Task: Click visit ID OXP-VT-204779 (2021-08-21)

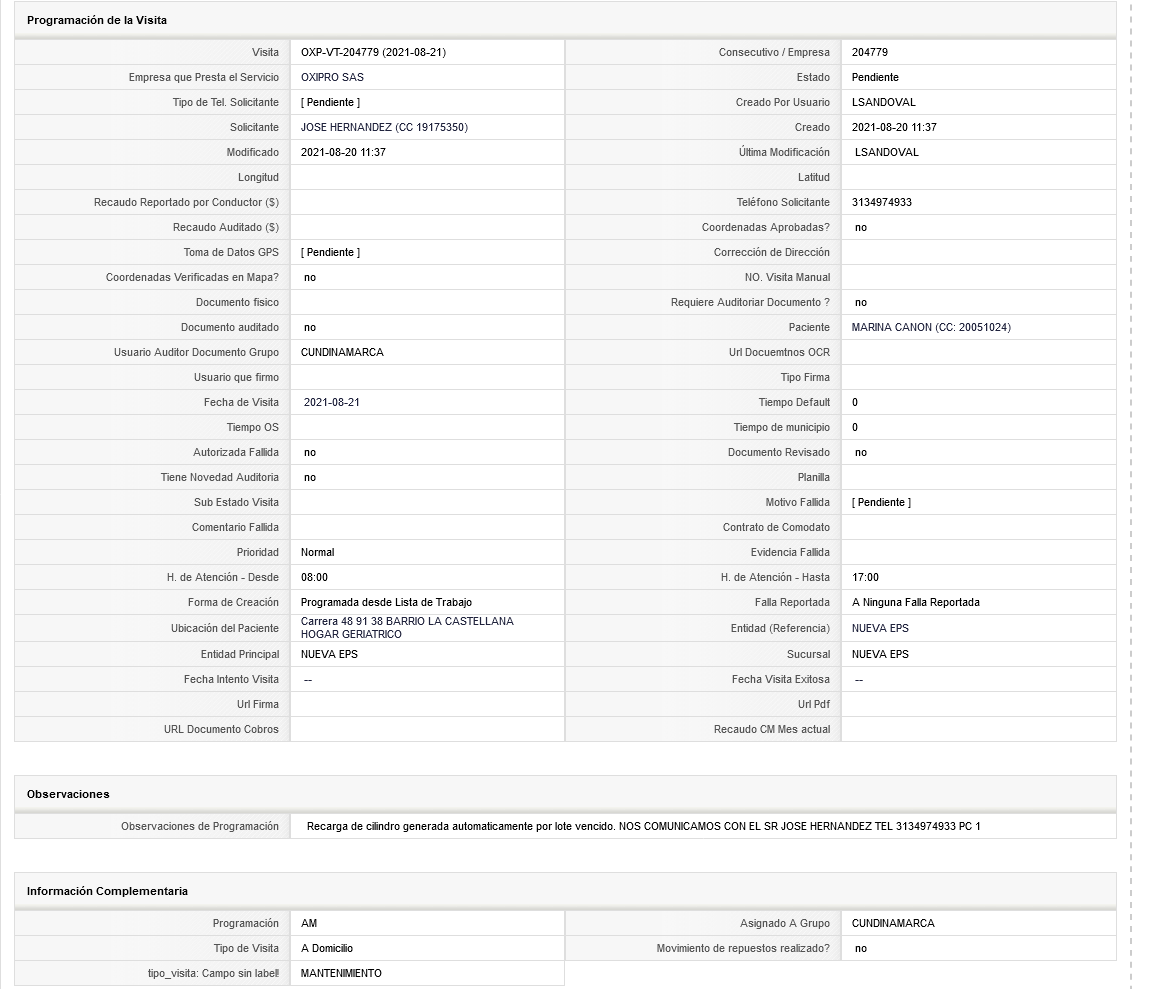Action: coord(373,52)
